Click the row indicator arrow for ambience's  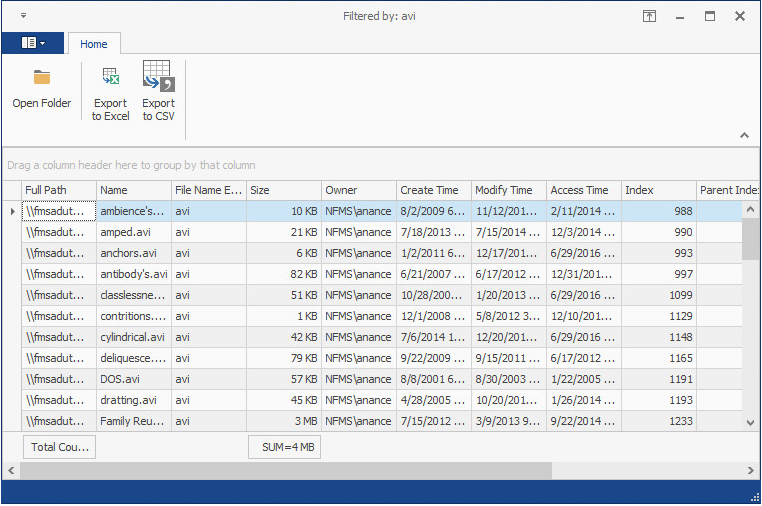click(12, 211)
